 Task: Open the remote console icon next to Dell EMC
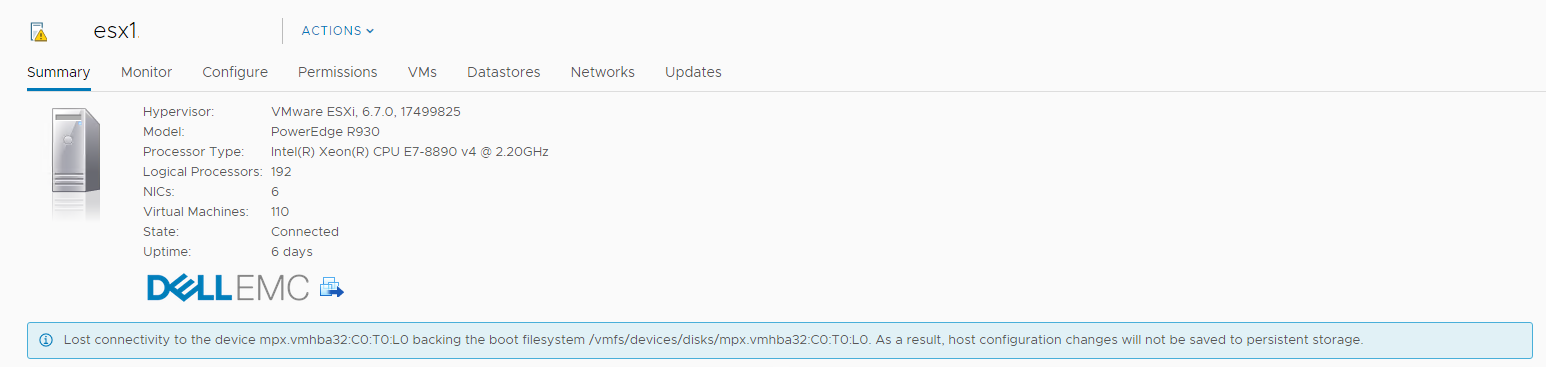[x=332, y=289]
